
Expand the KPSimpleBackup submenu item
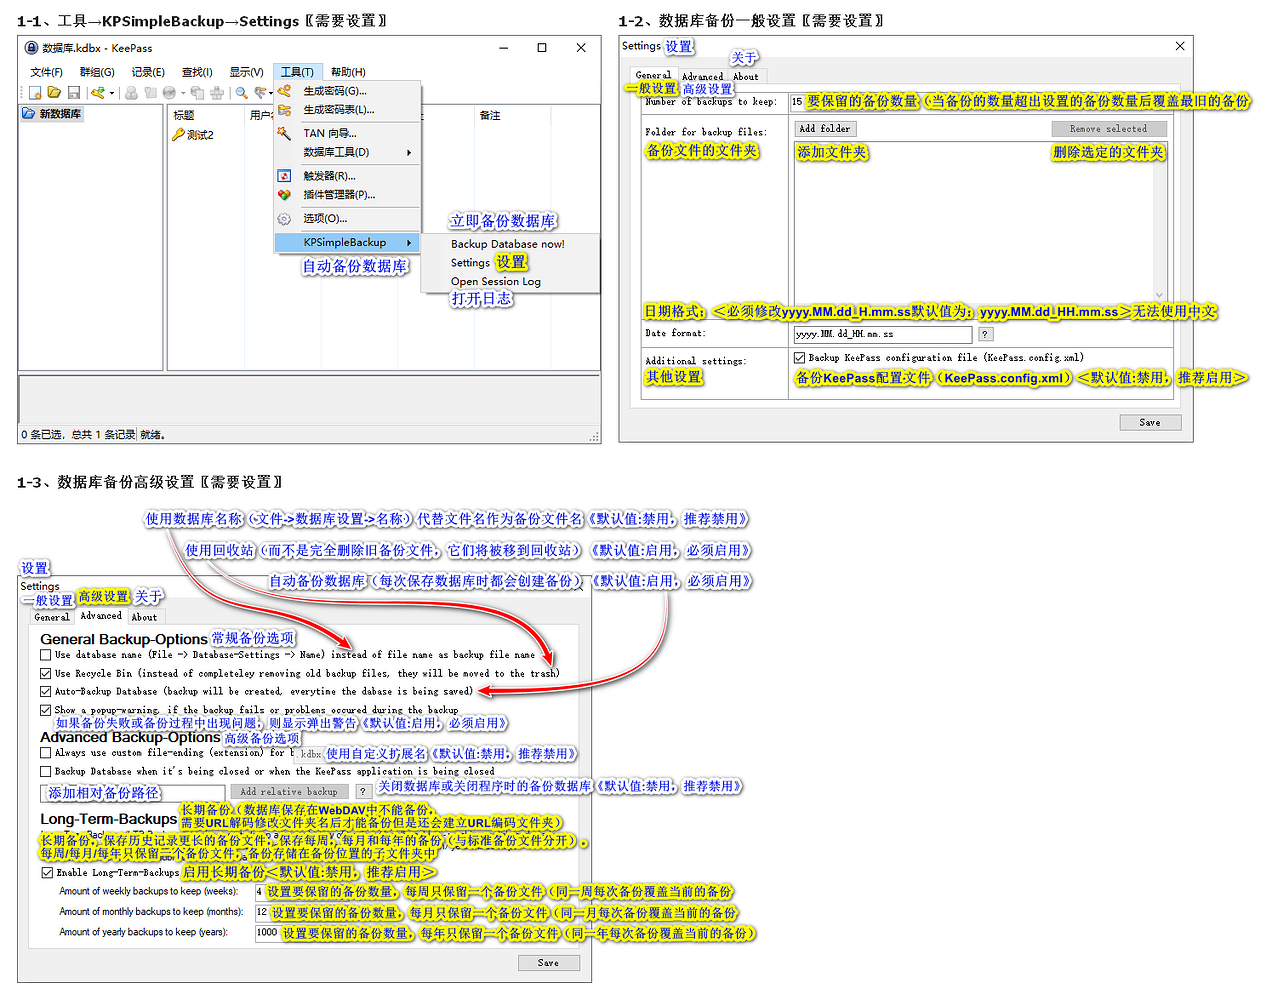click(347, 243)
